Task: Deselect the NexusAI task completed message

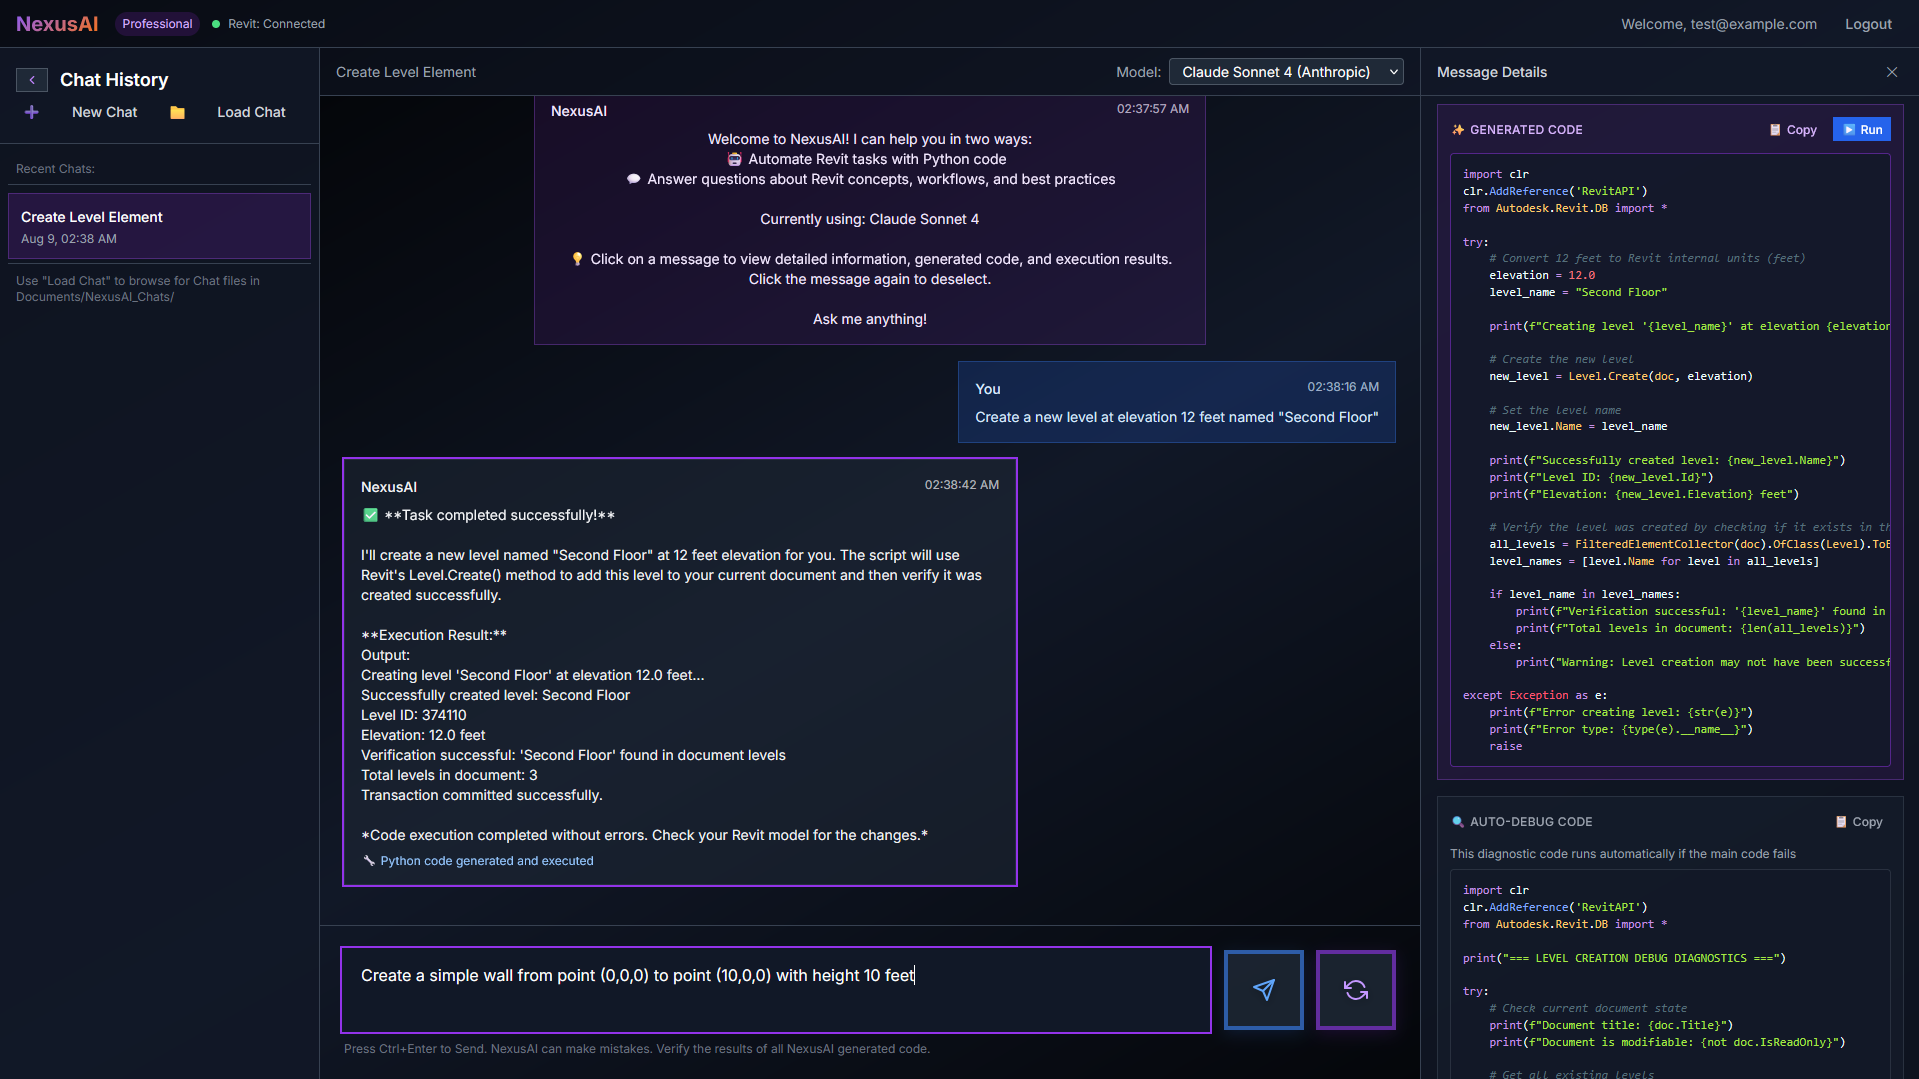Action: (679, 672)
